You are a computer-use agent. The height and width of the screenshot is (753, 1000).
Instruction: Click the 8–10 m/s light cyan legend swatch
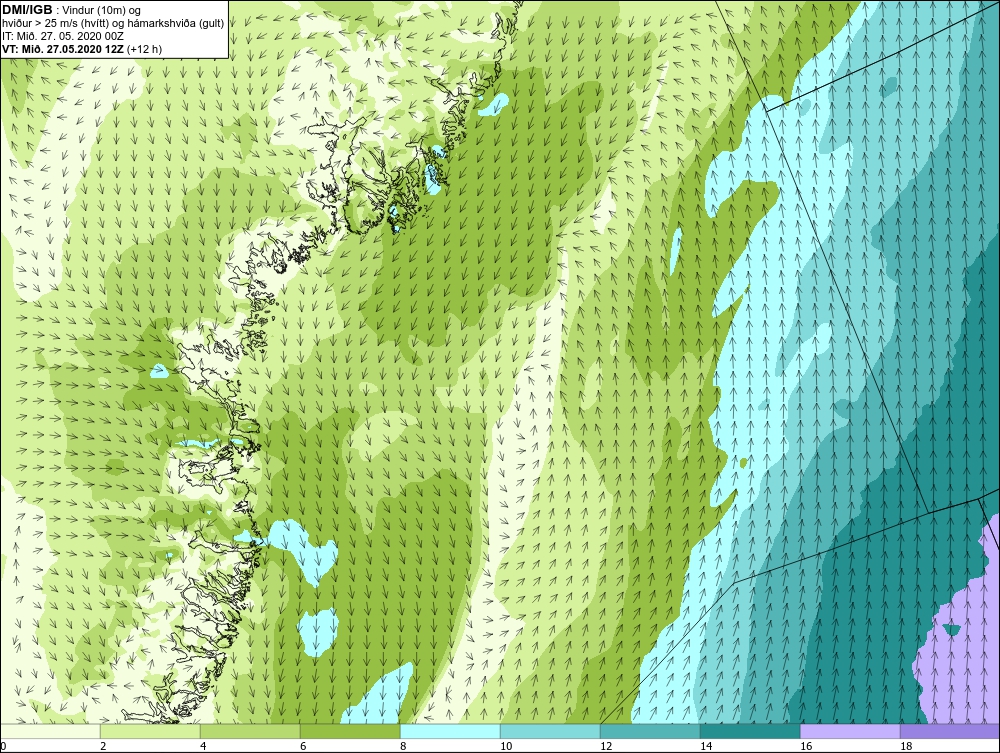[450, 731]
